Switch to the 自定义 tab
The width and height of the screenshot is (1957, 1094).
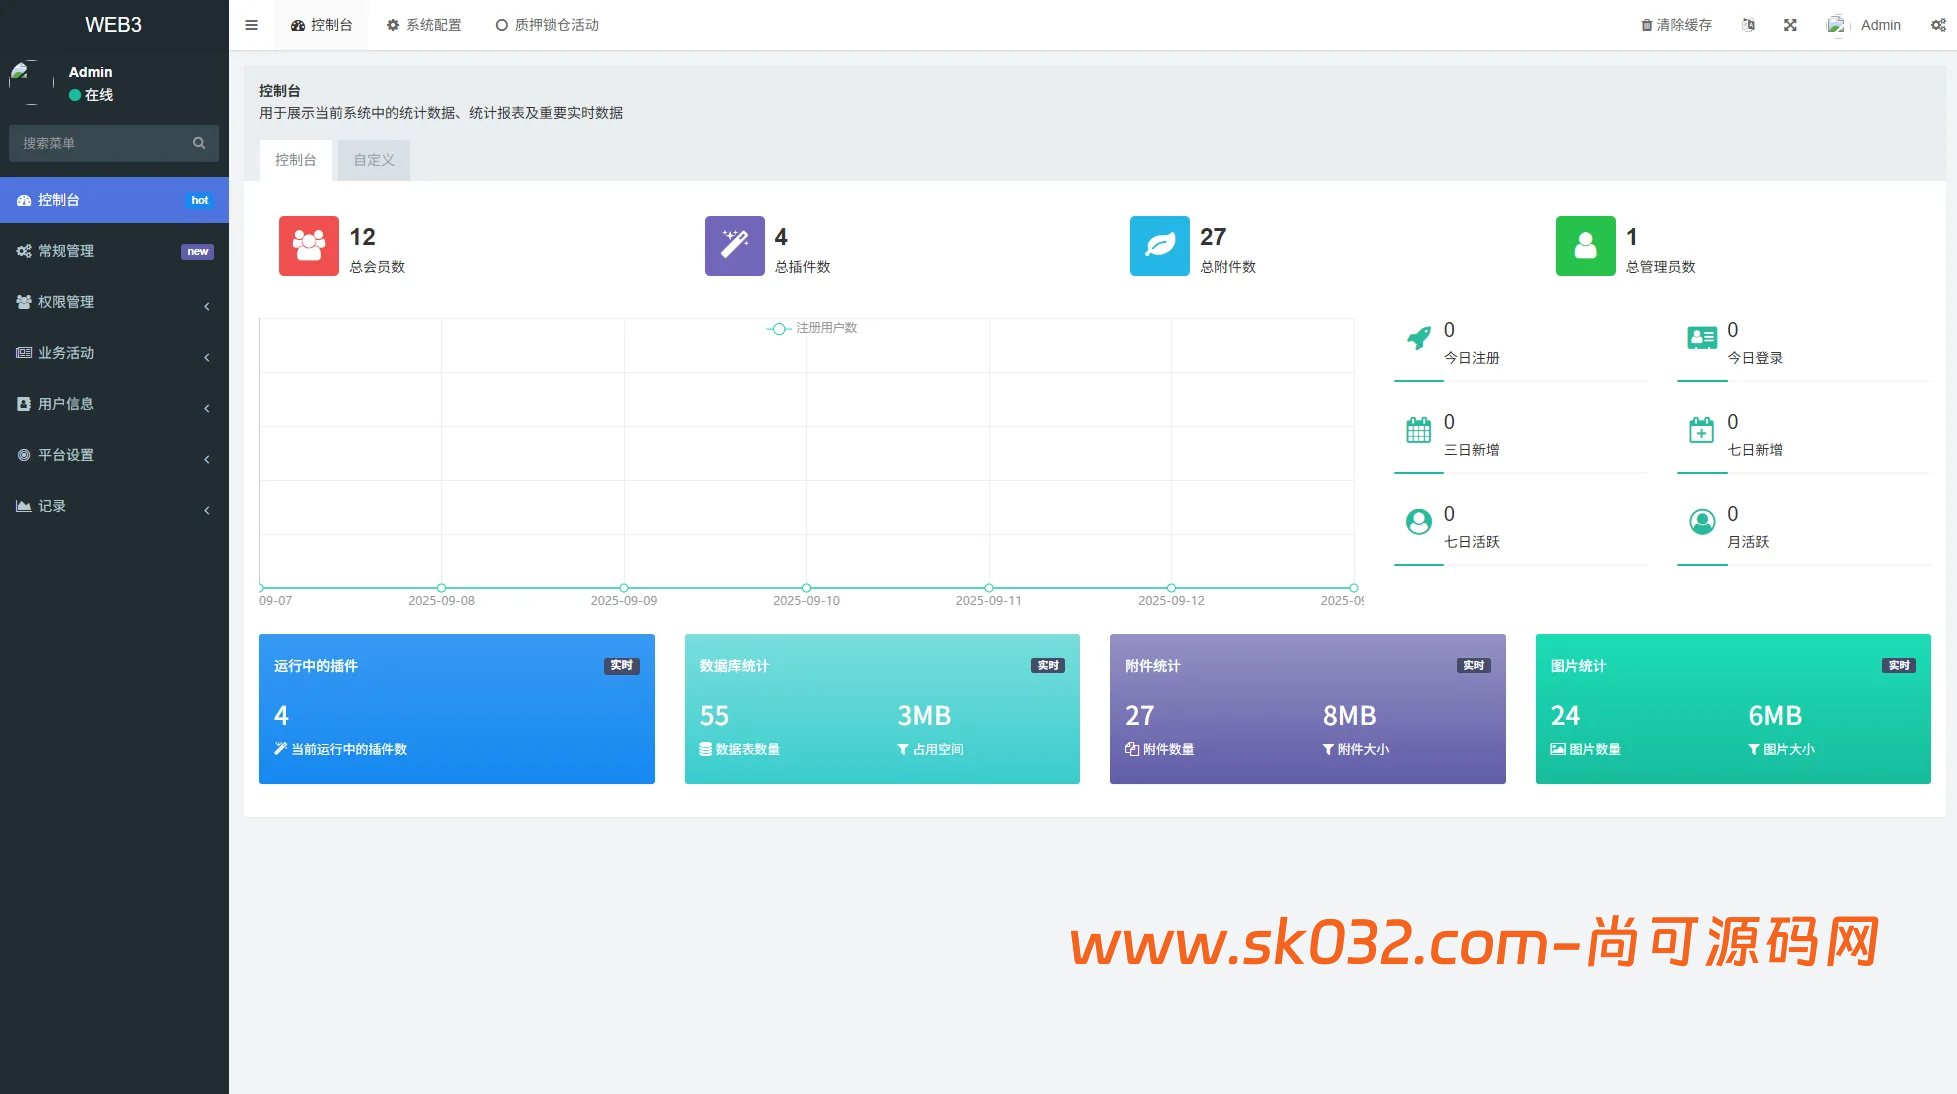[x=373, y=160]
